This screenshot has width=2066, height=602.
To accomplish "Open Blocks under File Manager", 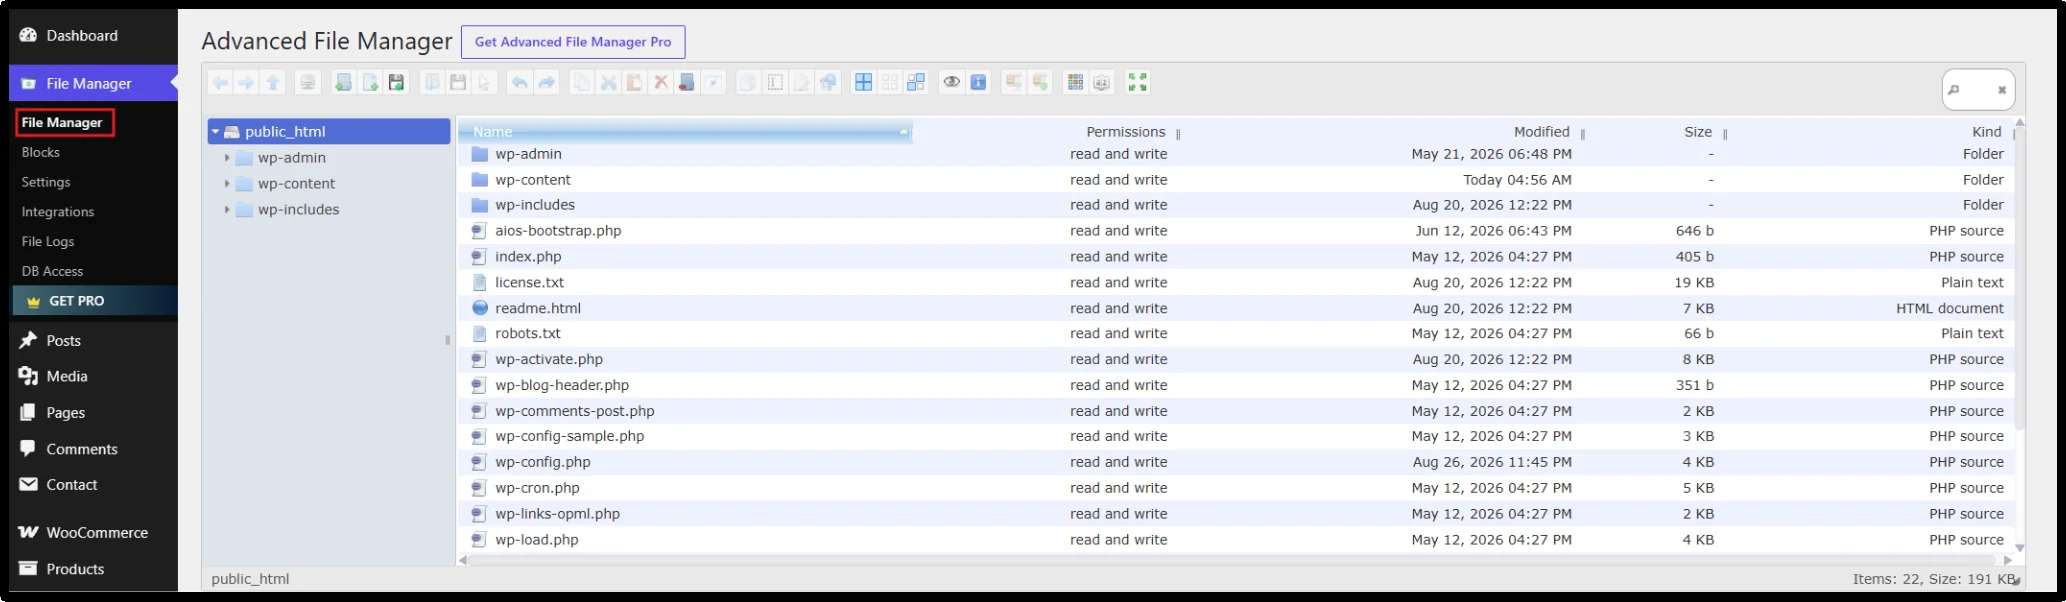I will (41, 152).
